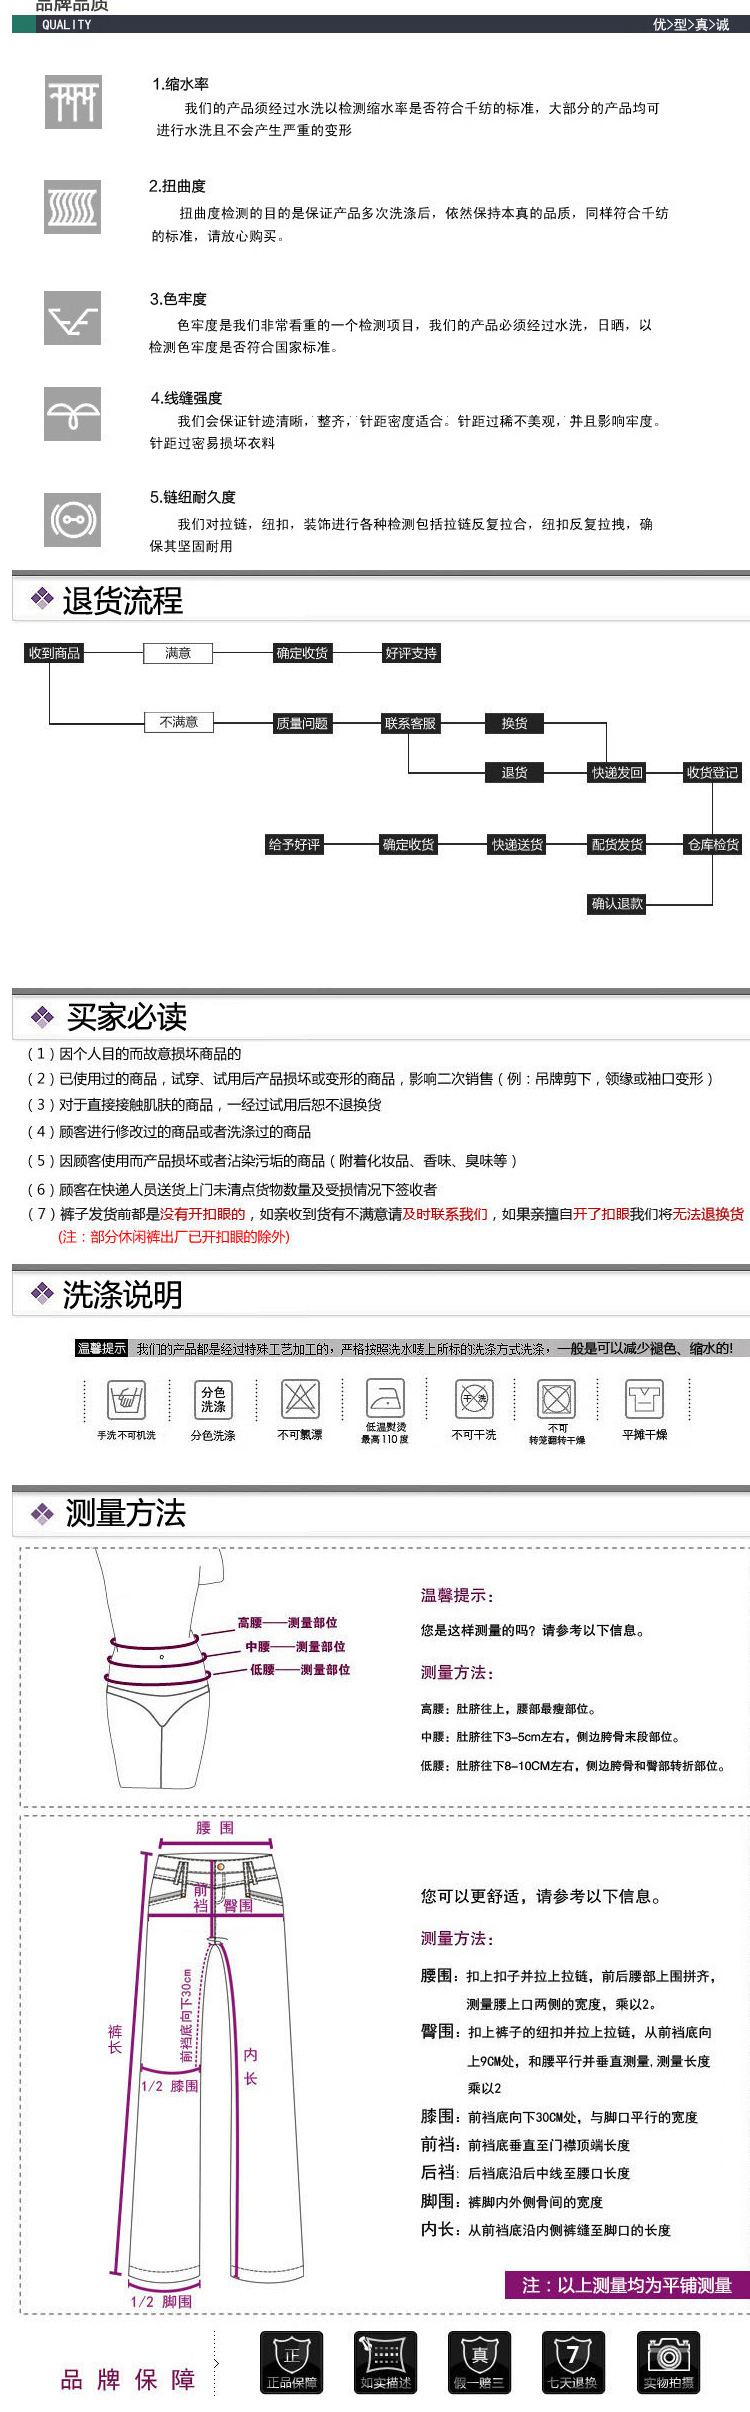Click the 高腰——测量部位 label
This screenshot has width=750, height=2412.
point(287,1622)
